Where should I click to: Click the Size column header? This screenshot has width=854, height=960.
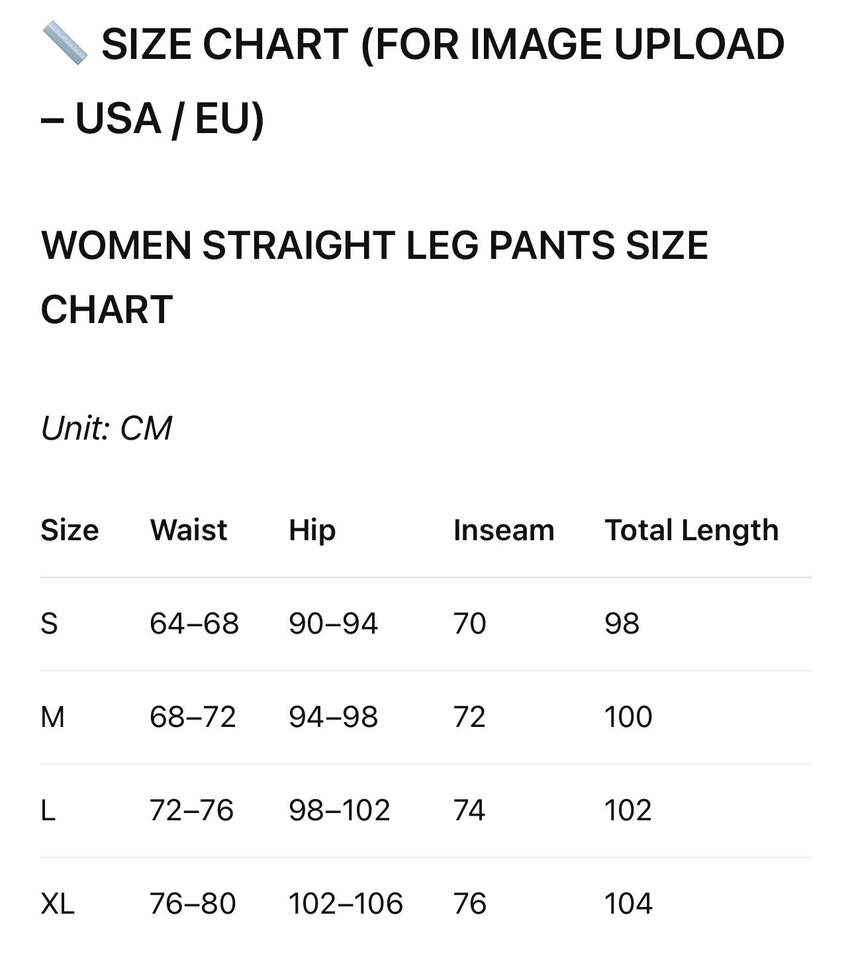pyautogui.click(x=69, y=530)
